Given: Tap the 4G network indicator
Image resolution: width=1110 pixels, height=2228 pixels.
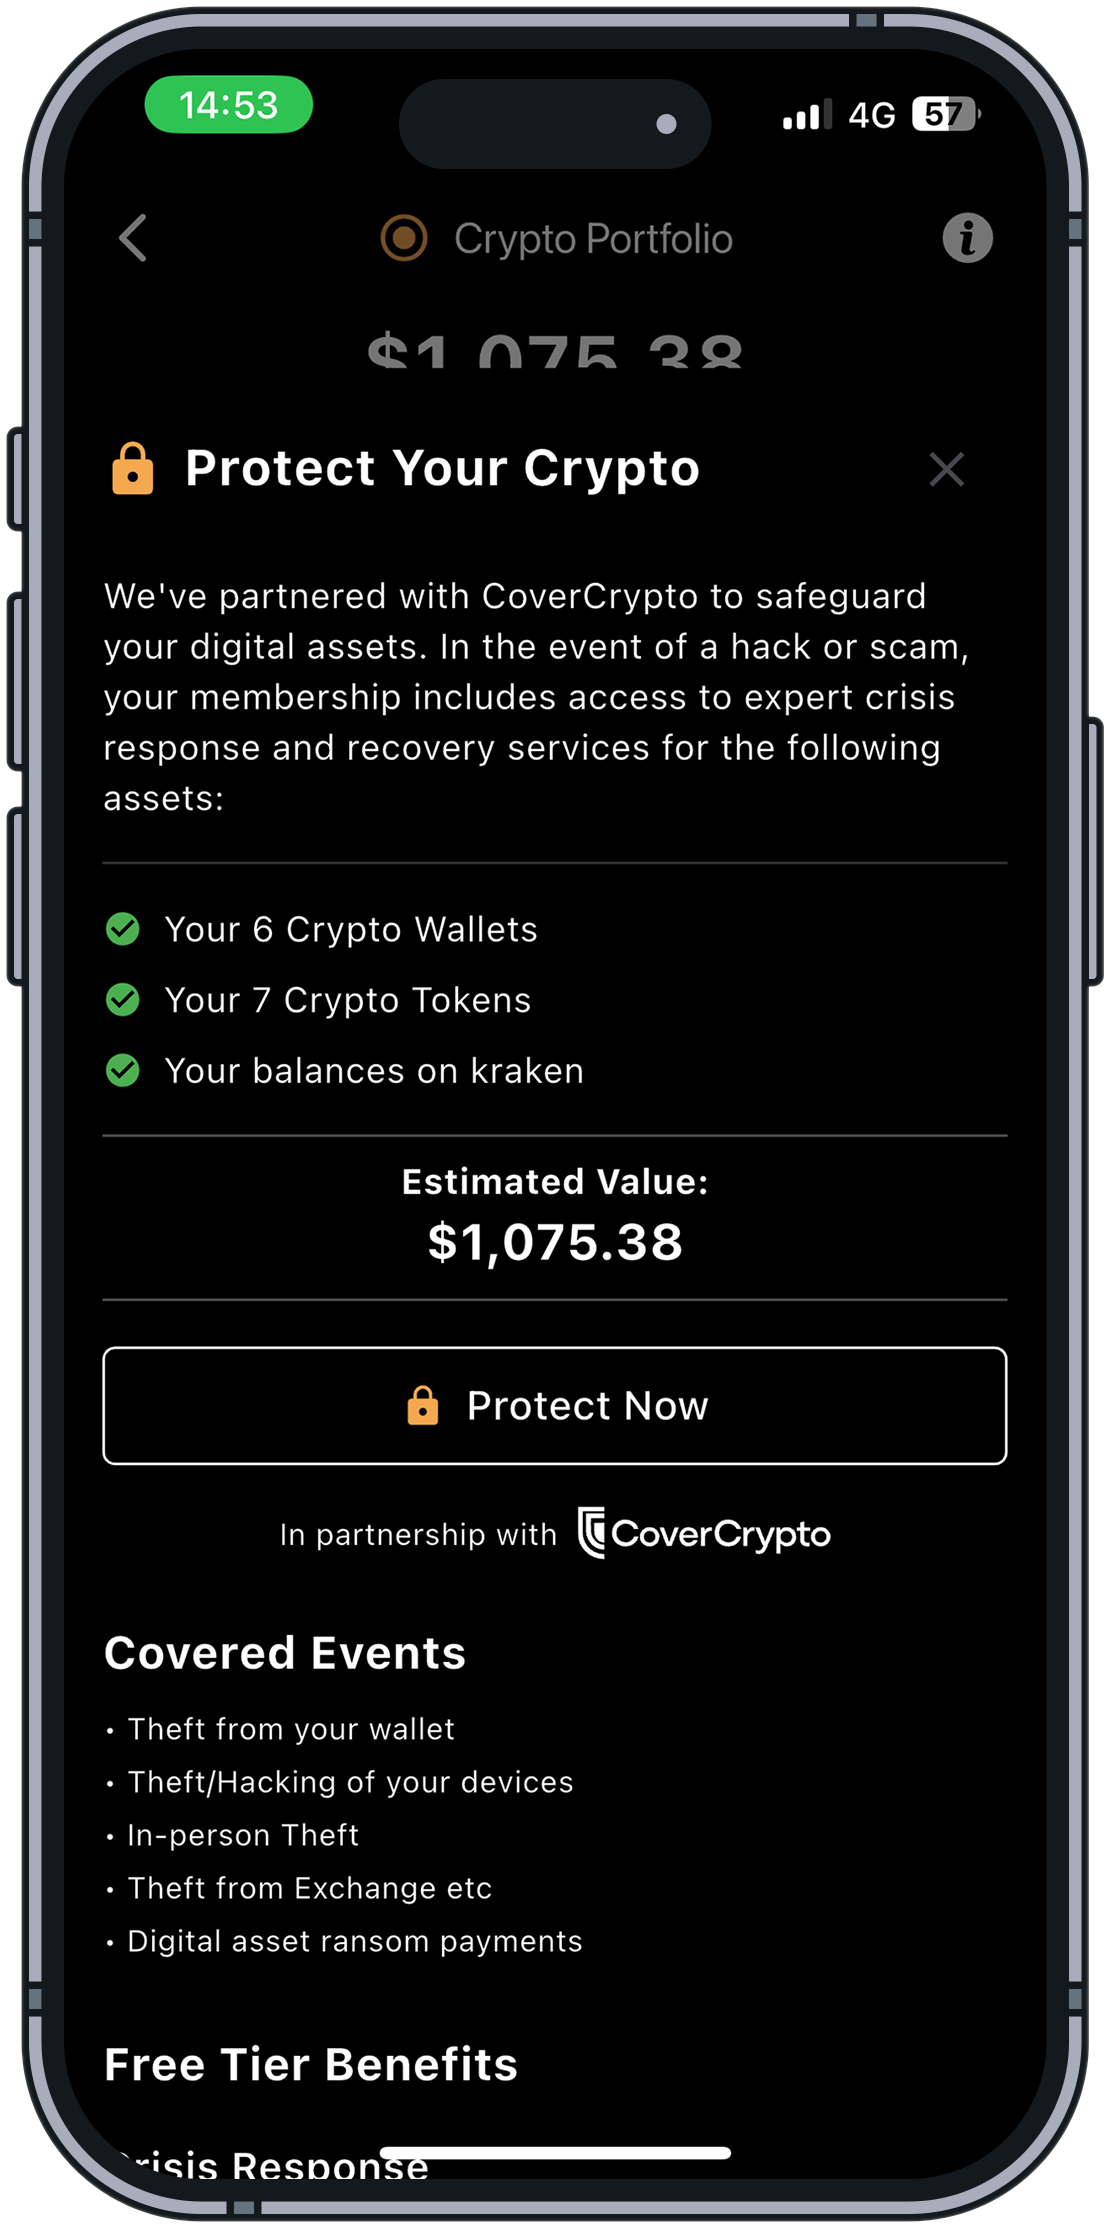Looking at the screenshot, I should coord(869,115).
